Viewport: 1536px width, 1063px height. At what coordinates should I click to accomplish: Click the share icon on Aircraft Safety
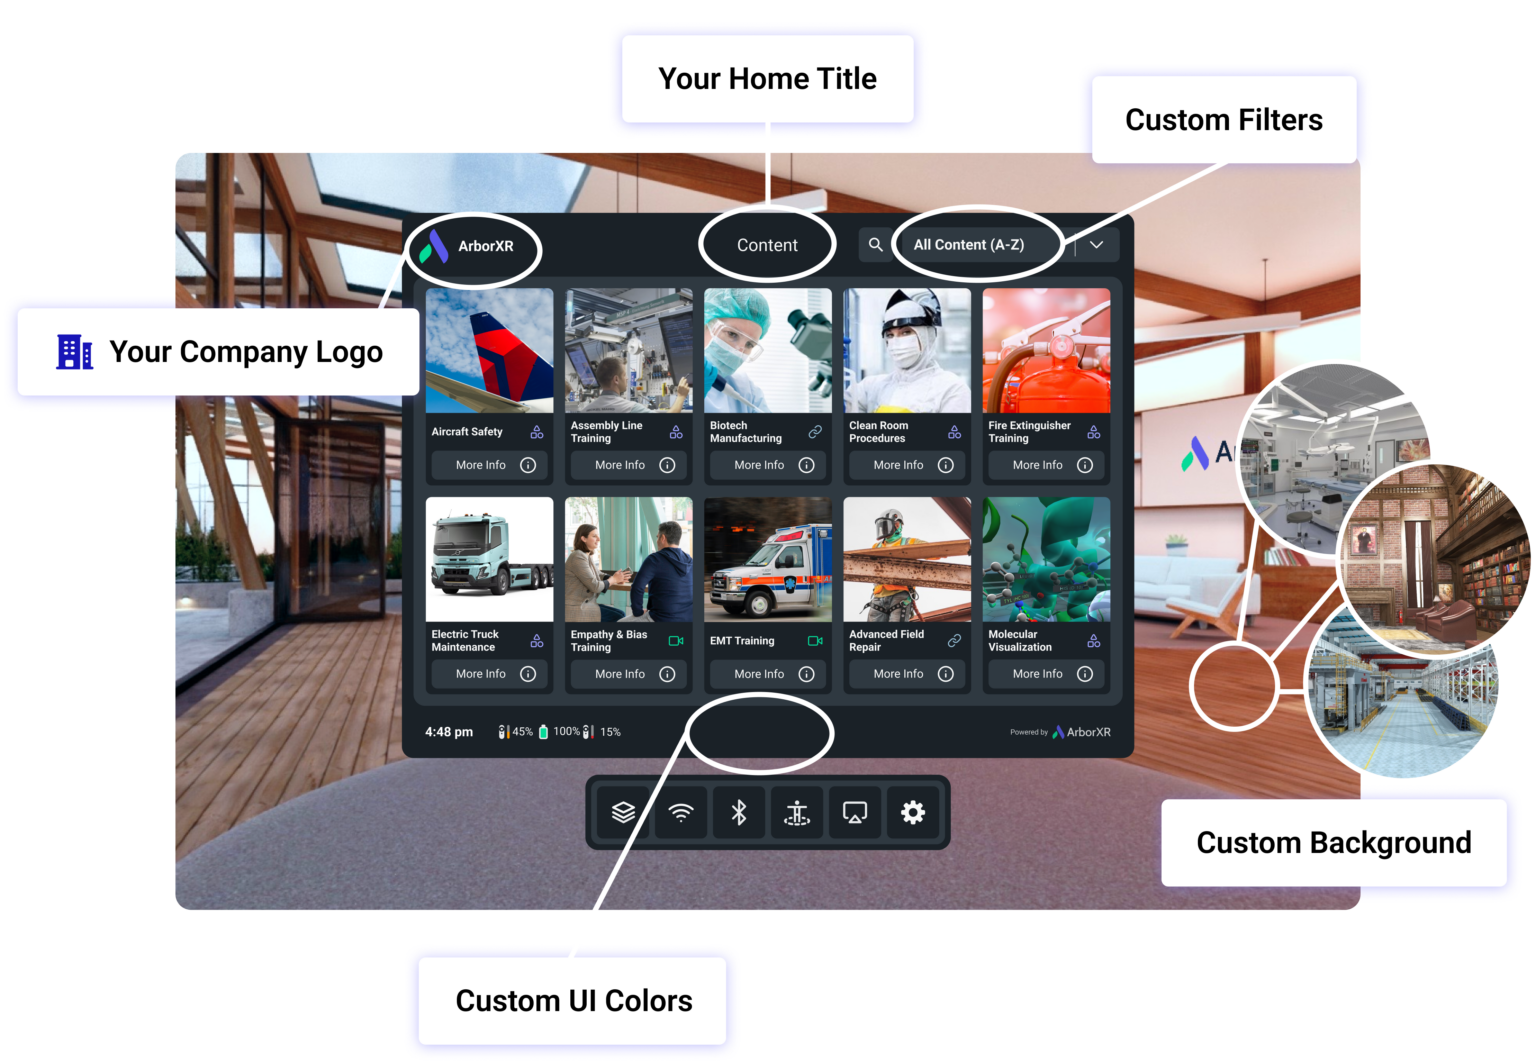click(536, 432)
